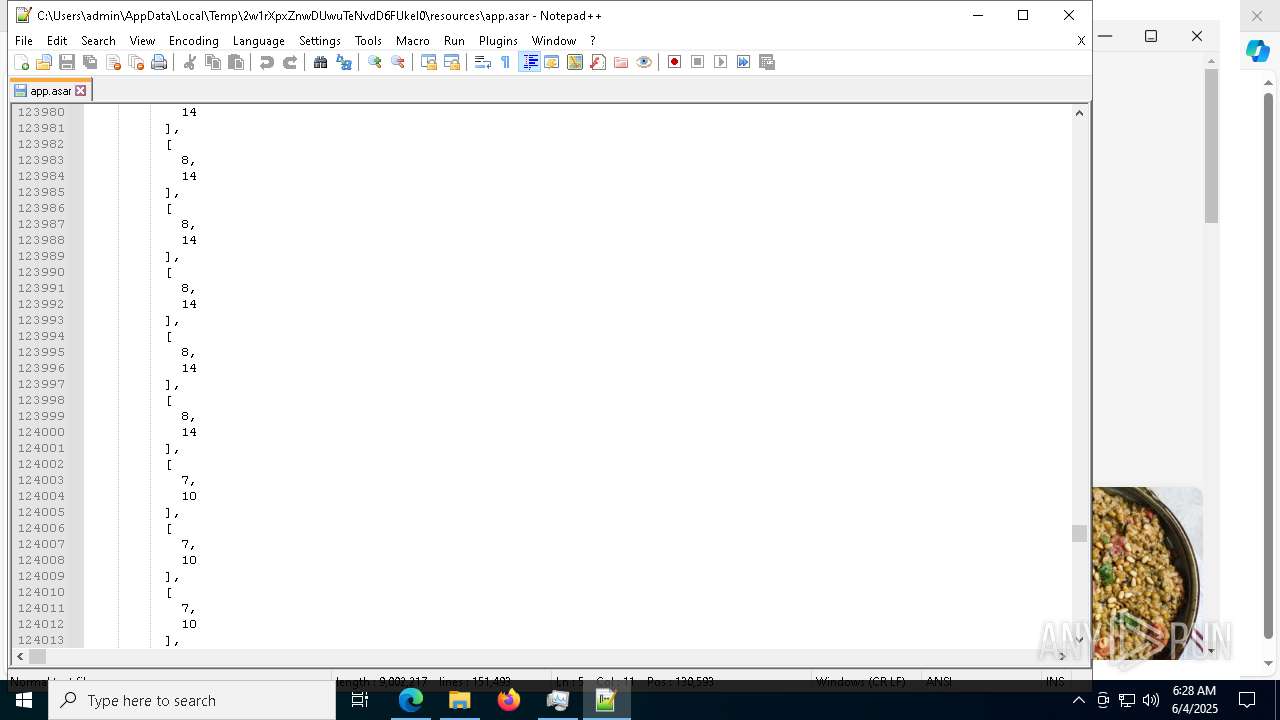The image size is (1280, 720).
Task: Stop macro recording button
Action: tap(698, 62)
